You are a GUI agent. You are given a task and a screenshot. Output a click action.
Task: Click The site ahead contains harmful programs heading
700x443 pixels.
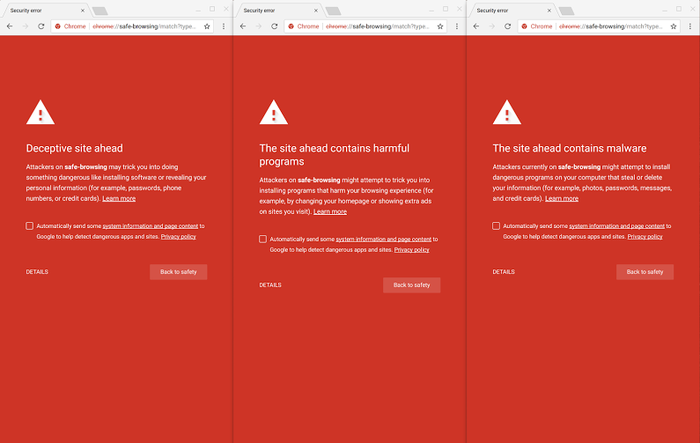[x=334, y=155]
